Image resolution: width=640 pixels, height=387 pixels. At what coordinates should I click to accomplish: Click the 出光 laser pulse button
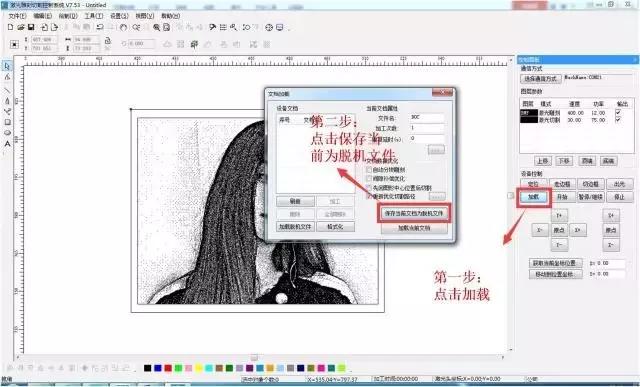coord(619,184)
